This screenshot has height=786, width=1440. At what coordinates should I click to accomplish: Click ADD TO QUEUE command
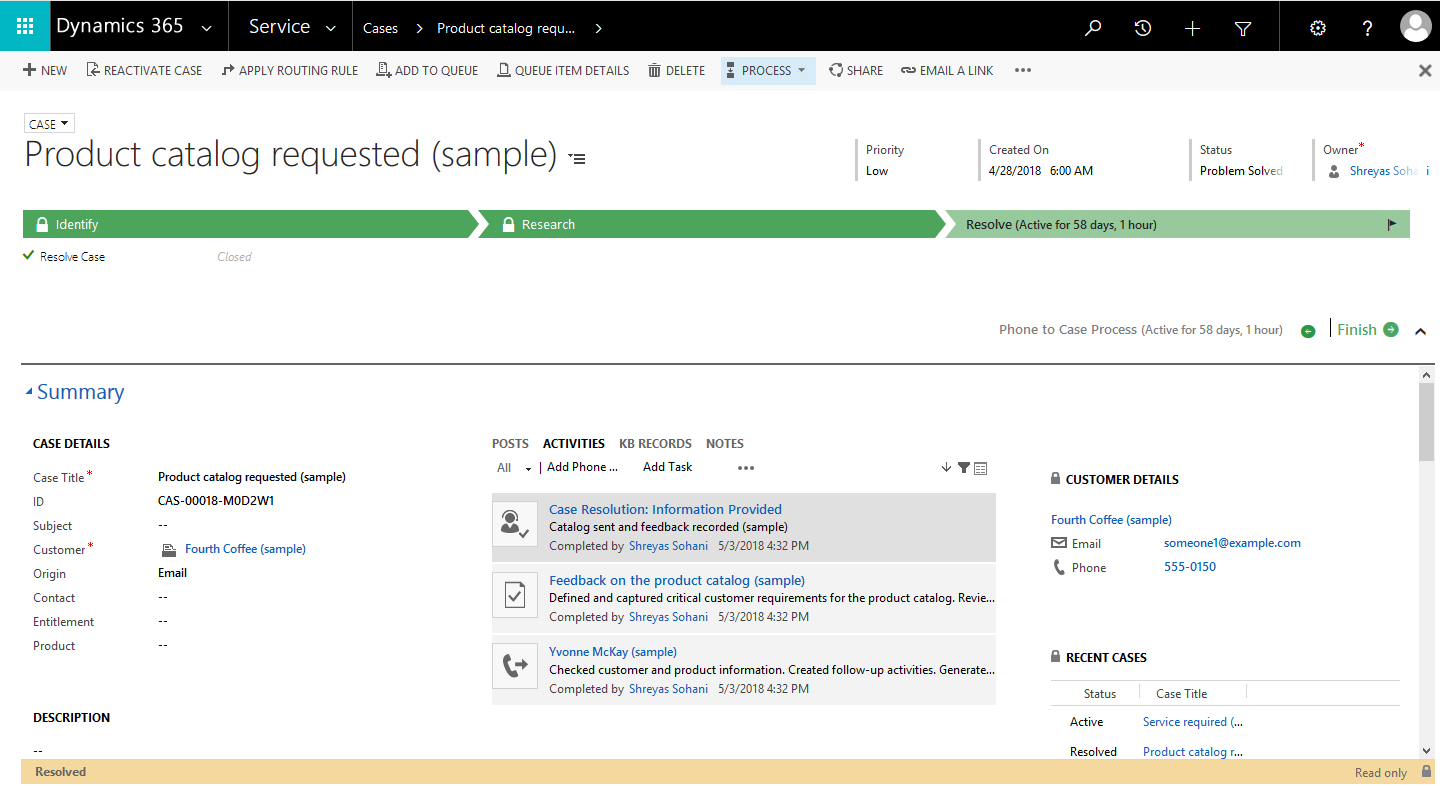pos(427,71)
